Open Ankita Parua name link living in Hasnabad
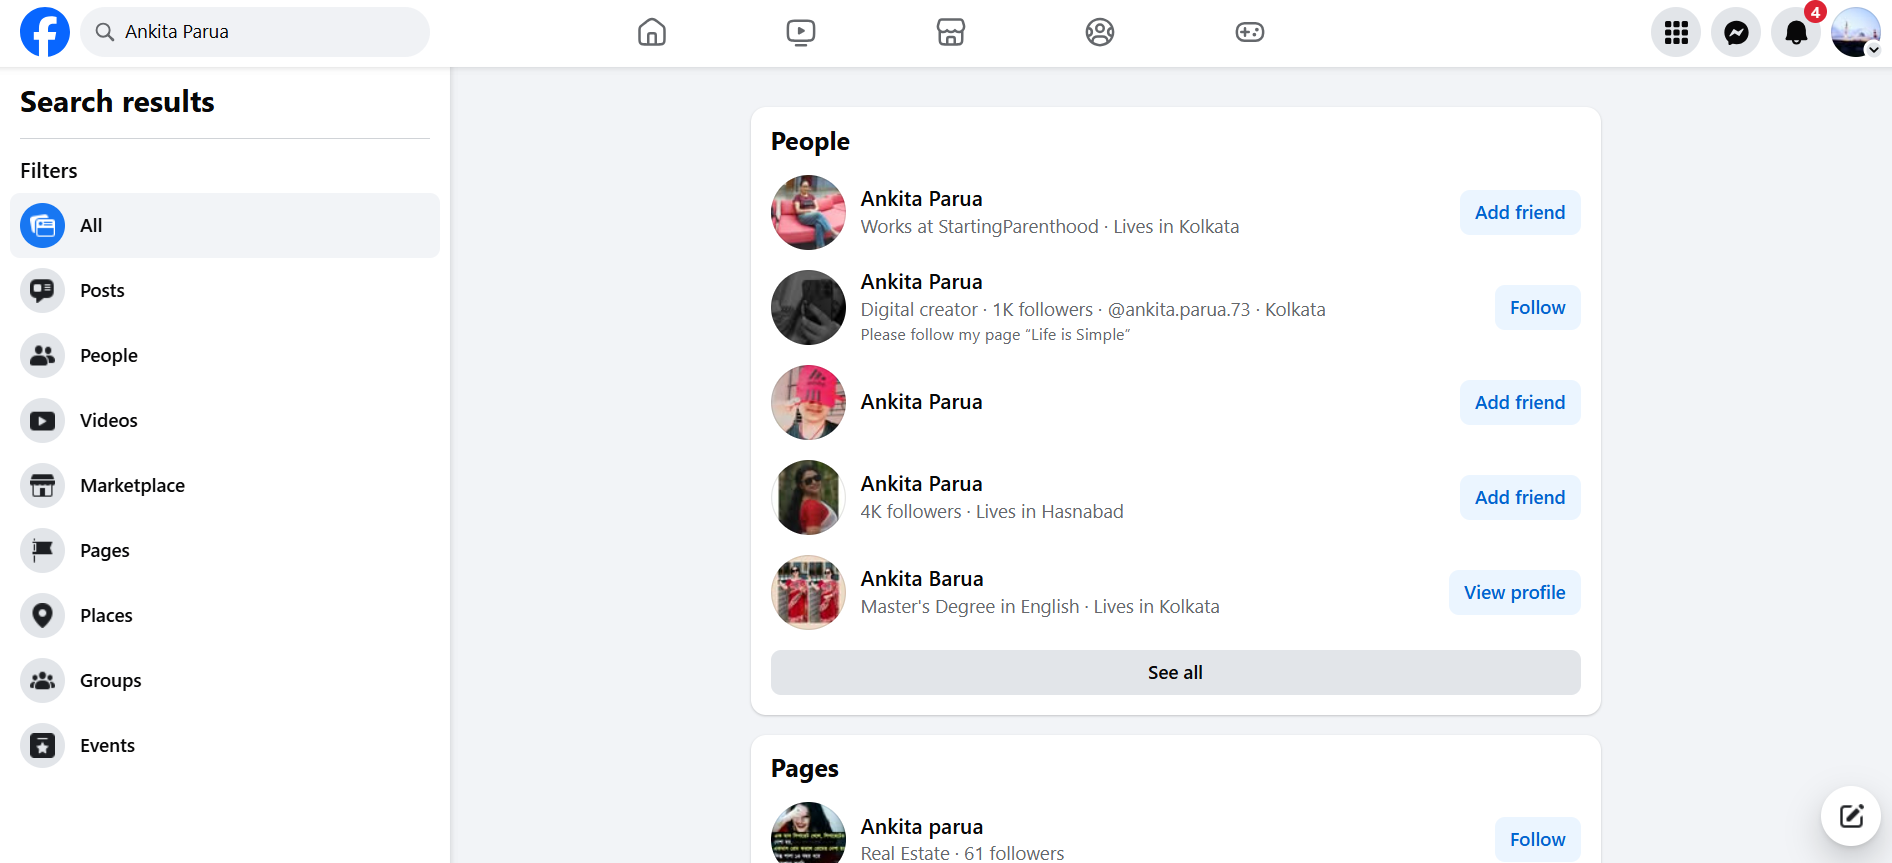 (922, 484)
